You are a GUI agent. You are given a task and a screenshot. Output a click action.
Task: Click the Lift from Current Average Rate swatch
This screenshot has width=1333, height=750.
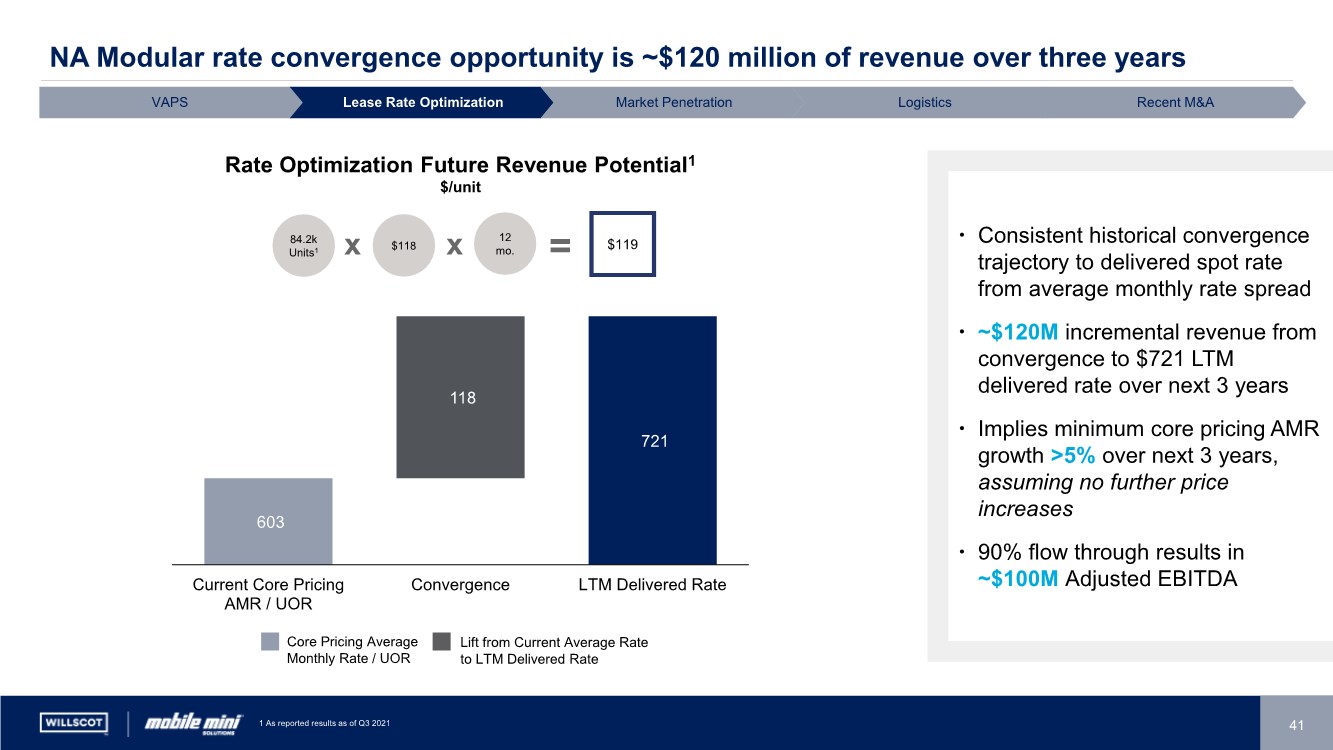point(444,642)
